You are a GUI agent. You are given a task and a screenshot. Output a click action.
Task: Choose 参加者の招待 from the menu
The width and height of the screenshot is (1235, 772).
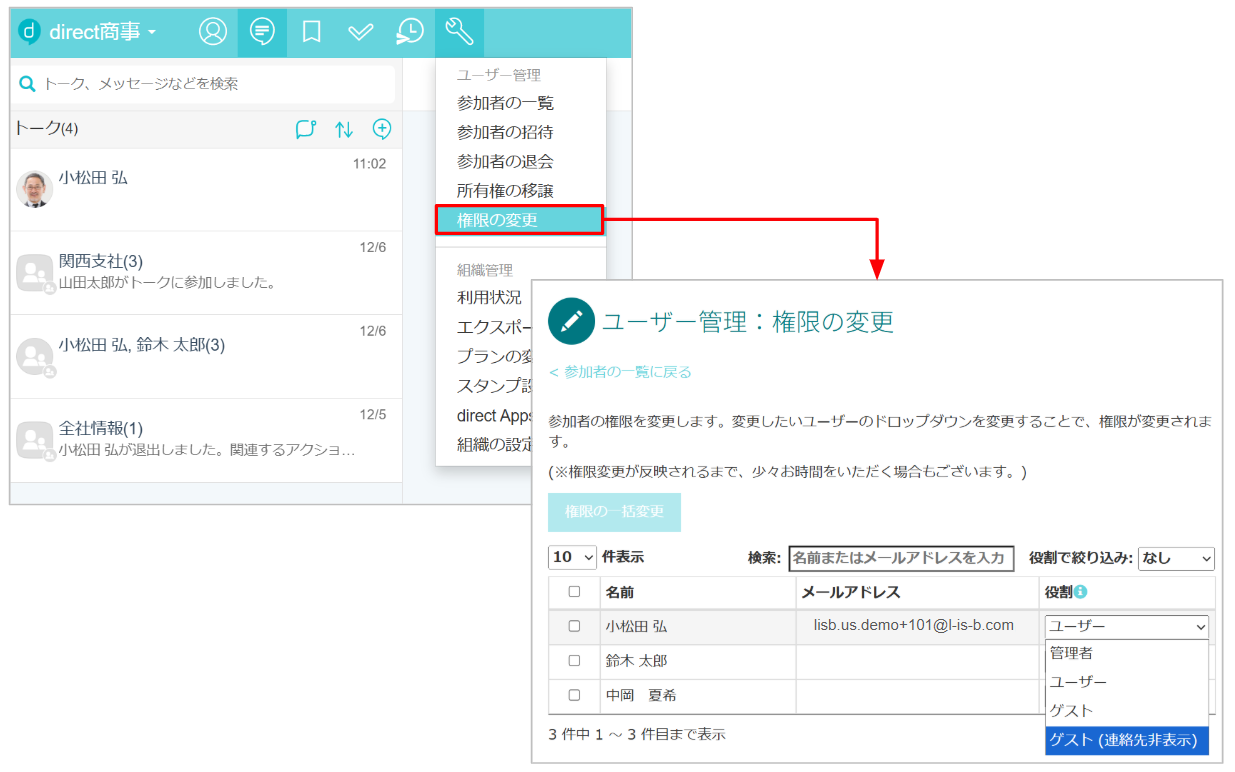pyautogui.click(x=505, y=132)
